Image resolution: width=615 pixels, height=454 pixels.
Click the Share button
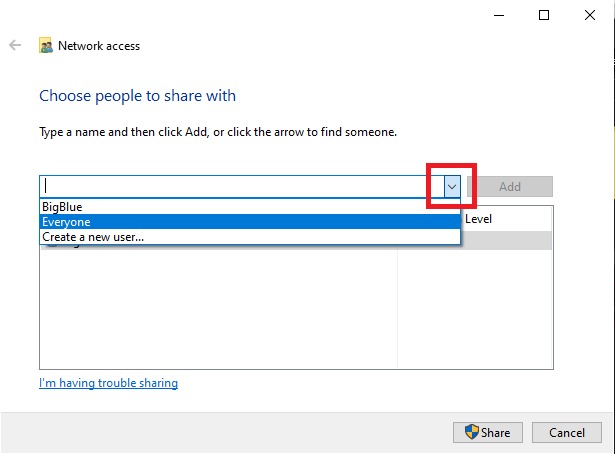[487, 432]
